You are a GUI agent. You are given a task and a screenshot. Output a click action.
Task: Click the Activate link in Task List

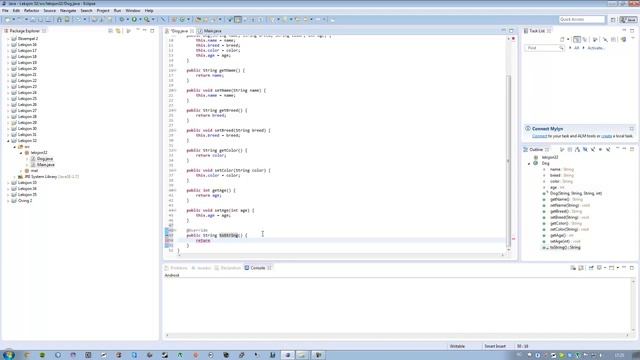click(x=596, y=48)
